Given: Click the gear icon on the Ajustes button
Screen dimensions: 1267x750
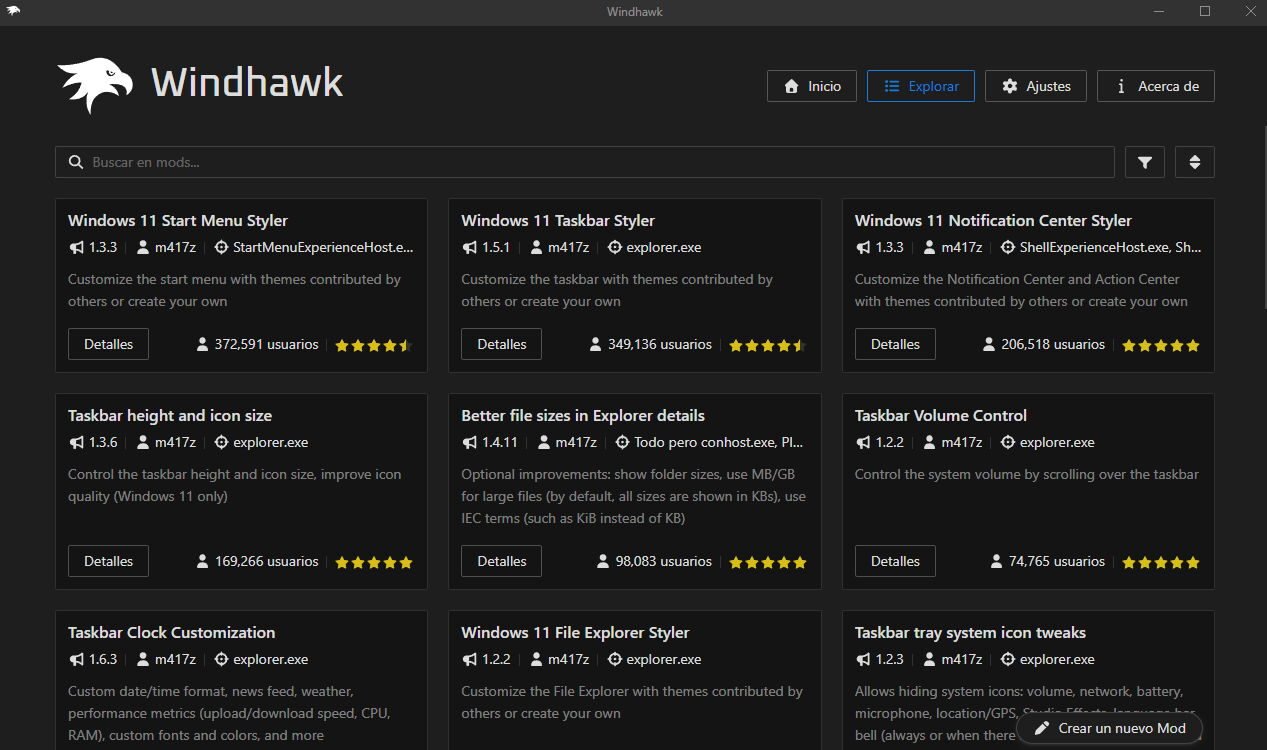Looking at the screenshot, I should [1009, 86].
